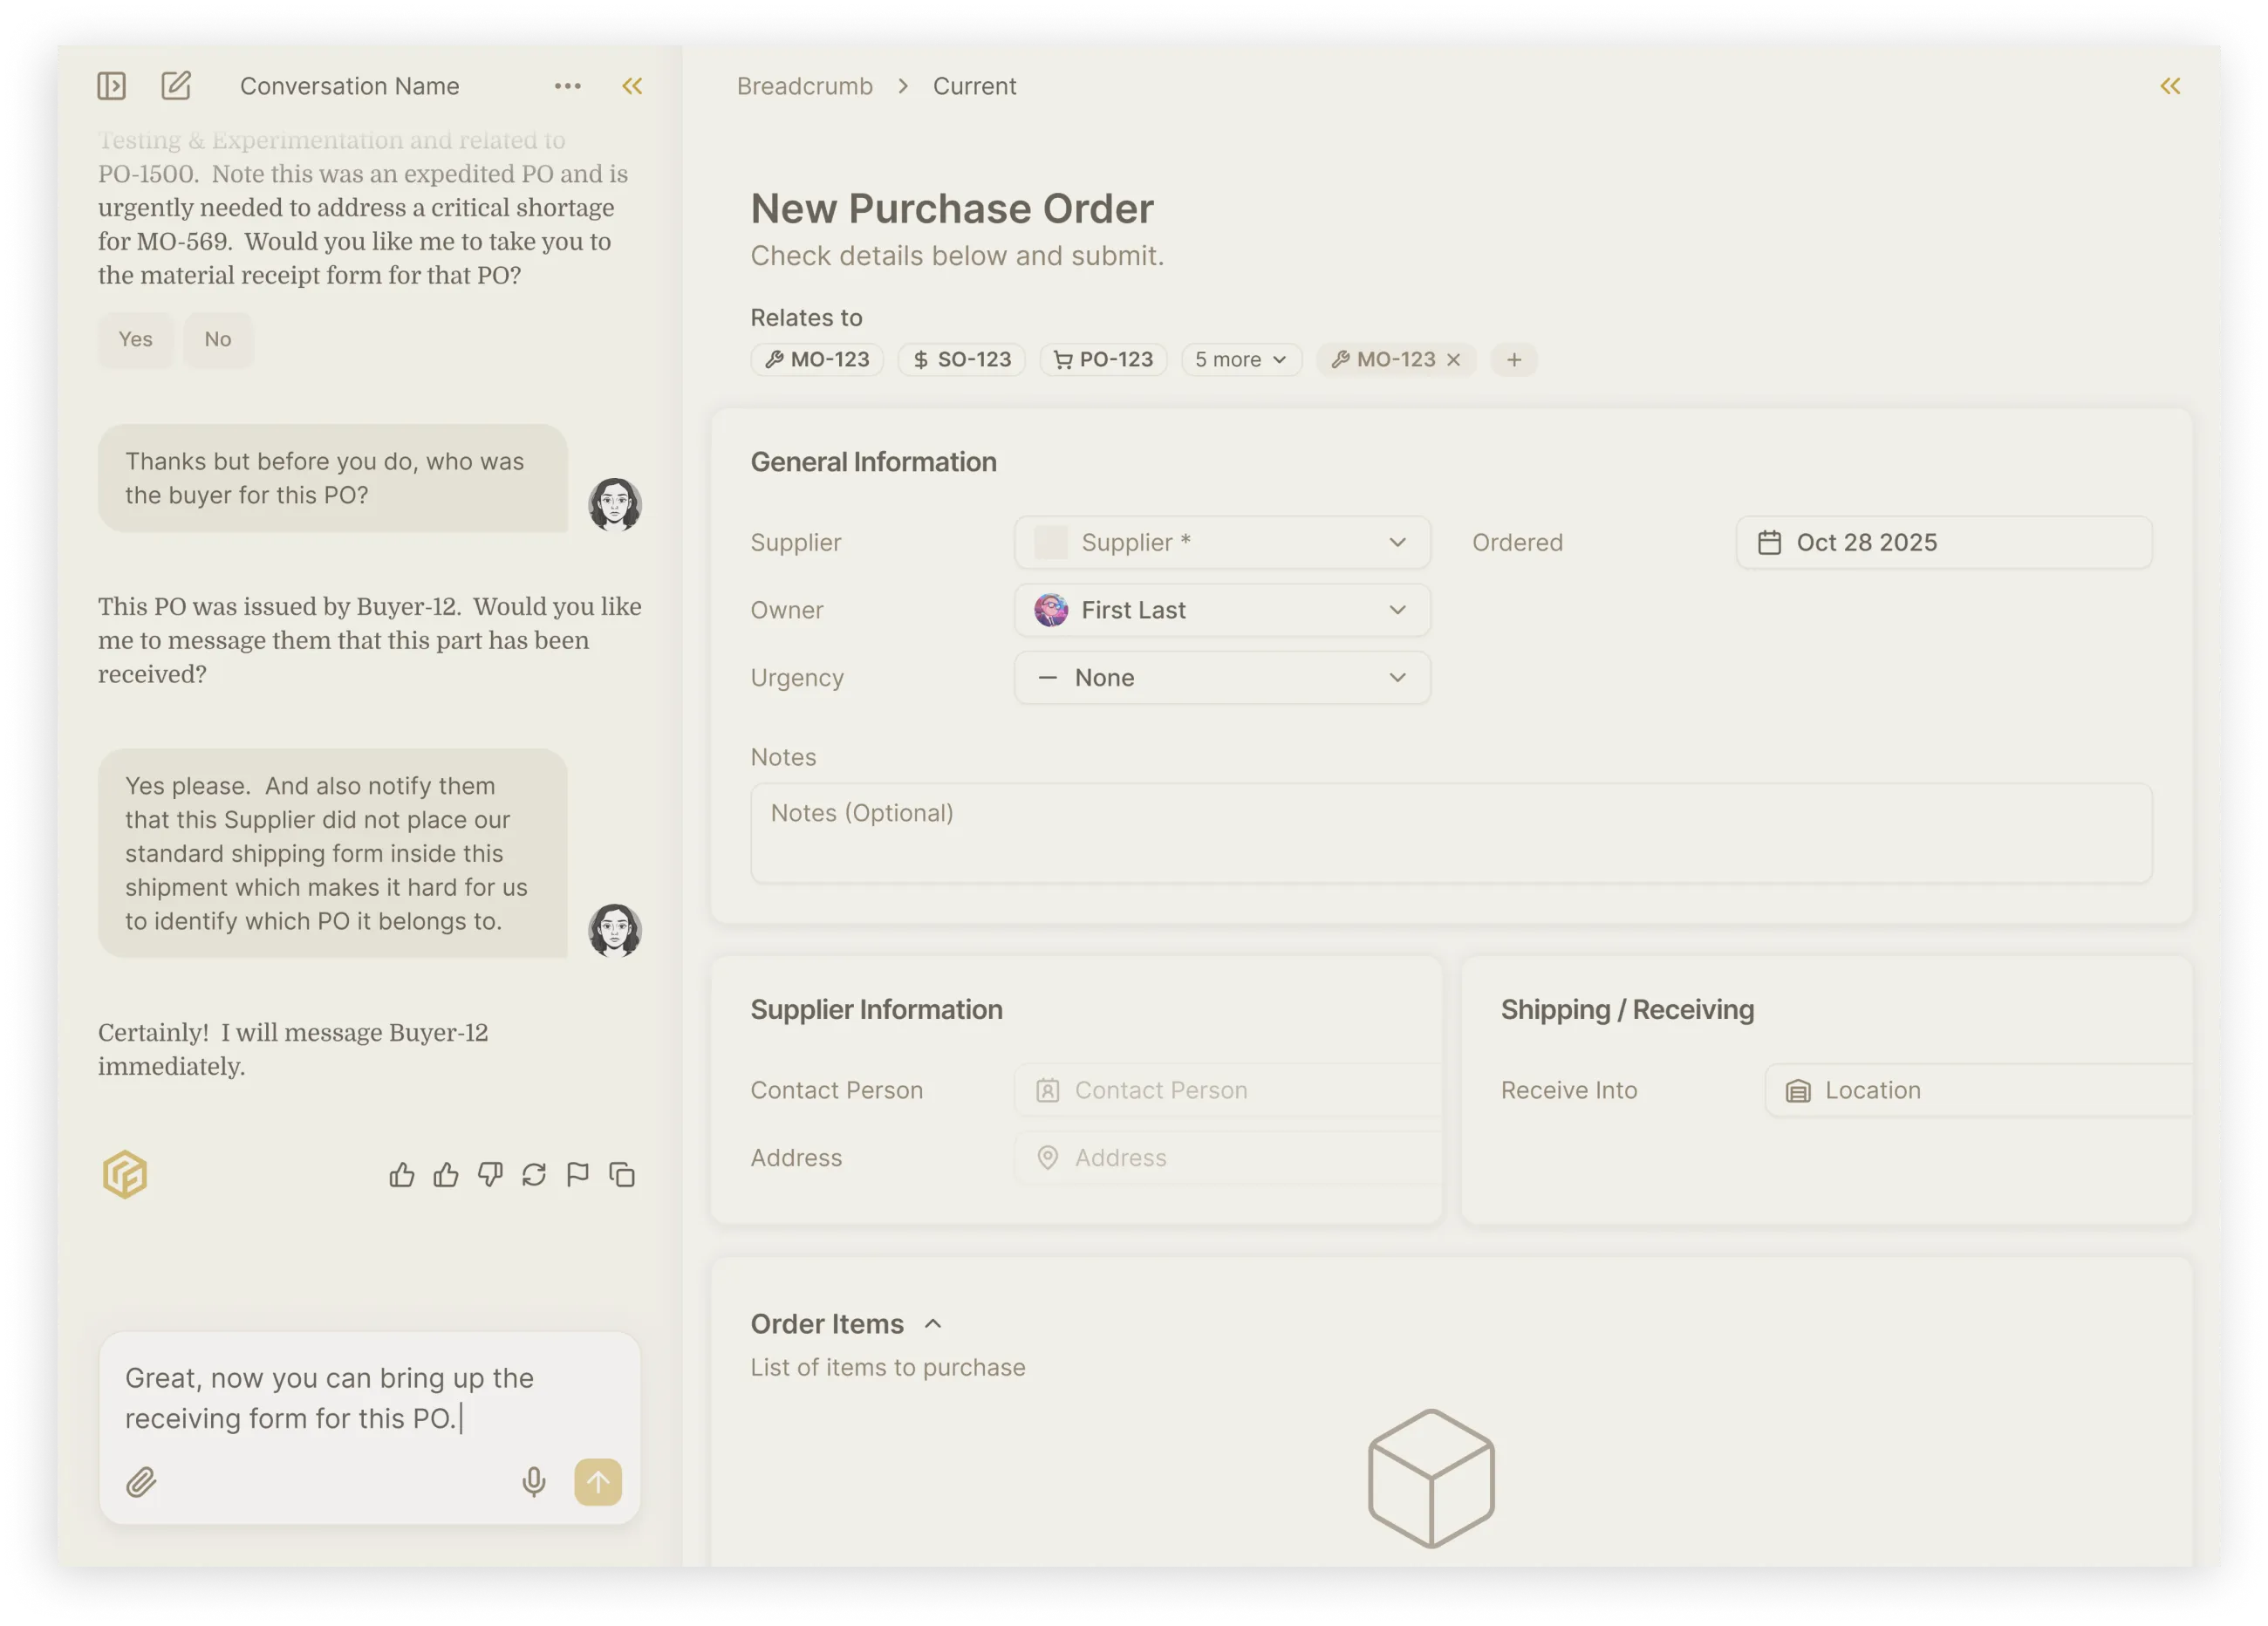Collapse the chat panel with the double chevron
The image size is (2268, 1626).
click(x=632, y=86)
